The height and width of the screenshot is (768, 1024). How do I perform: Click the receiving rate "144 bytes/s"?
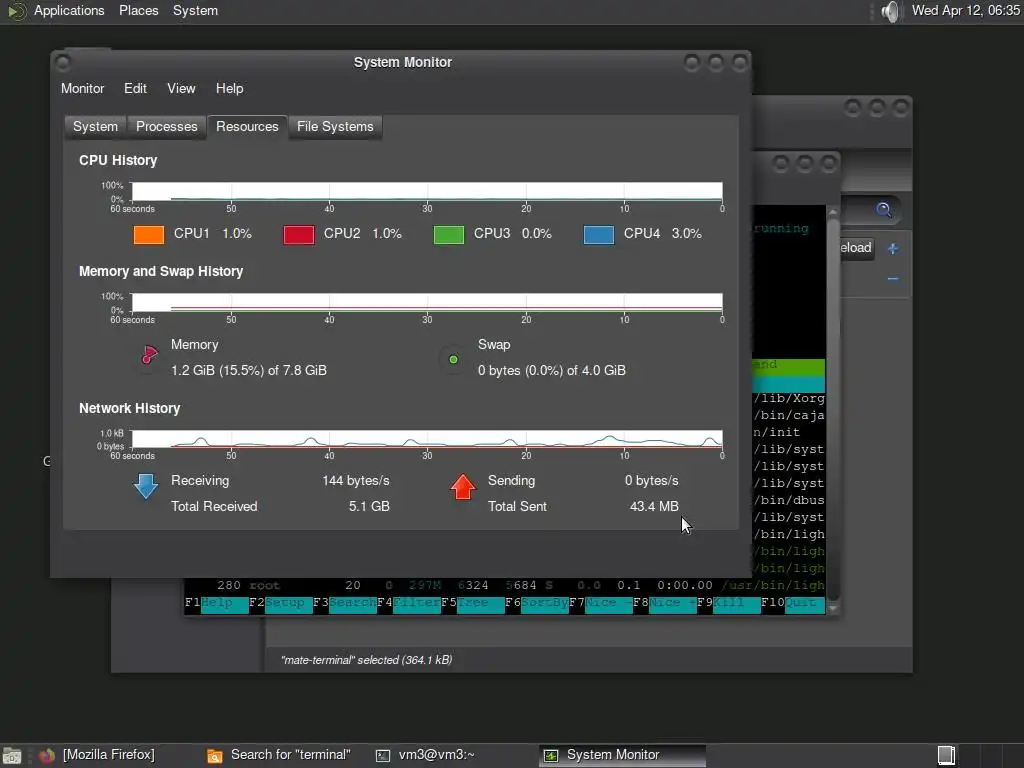tap(356, 481)
